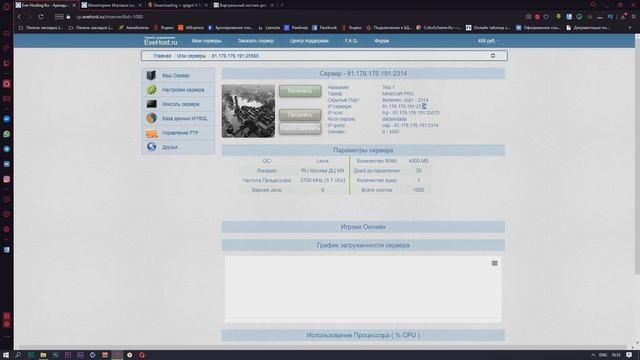640x360 pixels.
Task: Expand bookmarks bar overflow chevron
Action: coord(630,28)
